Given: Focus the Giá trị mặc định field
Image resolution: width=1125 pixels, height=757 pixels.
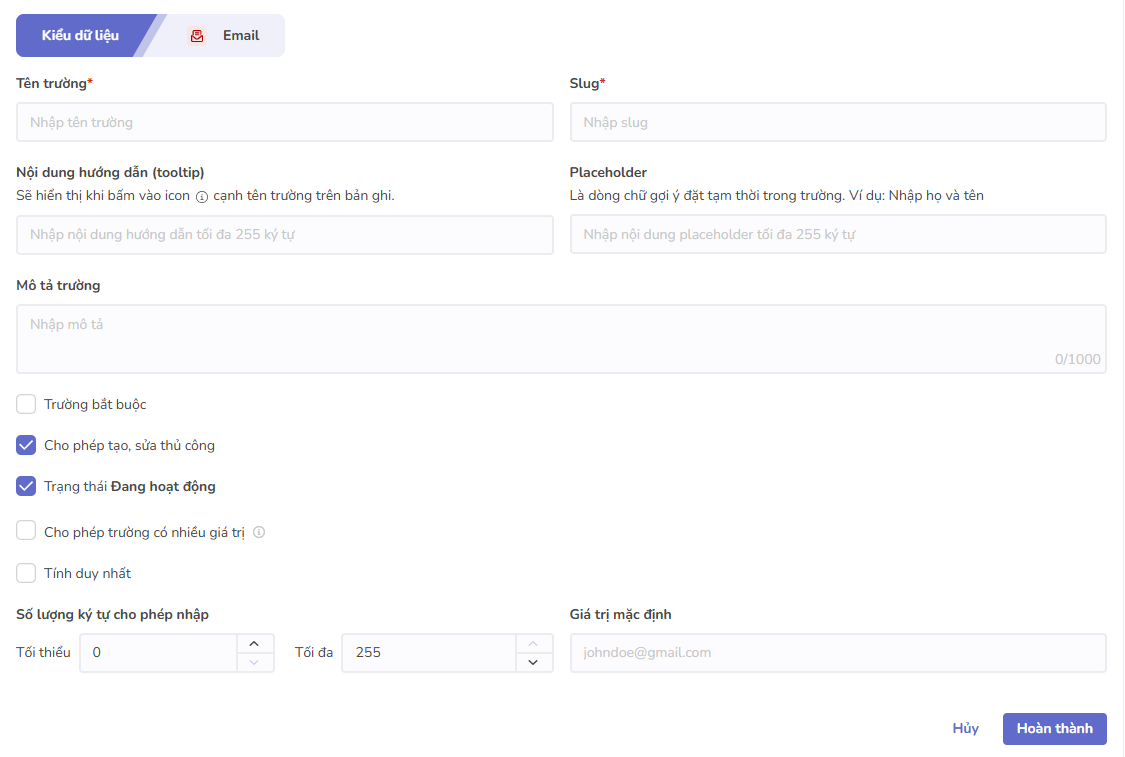Looking at the screenshot, I should [x=837, y=652].
